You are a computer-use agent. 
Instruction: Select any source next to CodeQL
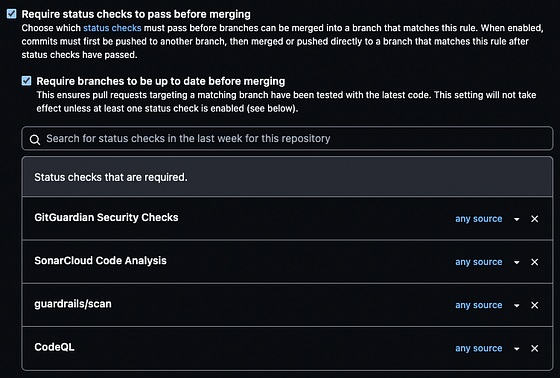pos(479,348)
